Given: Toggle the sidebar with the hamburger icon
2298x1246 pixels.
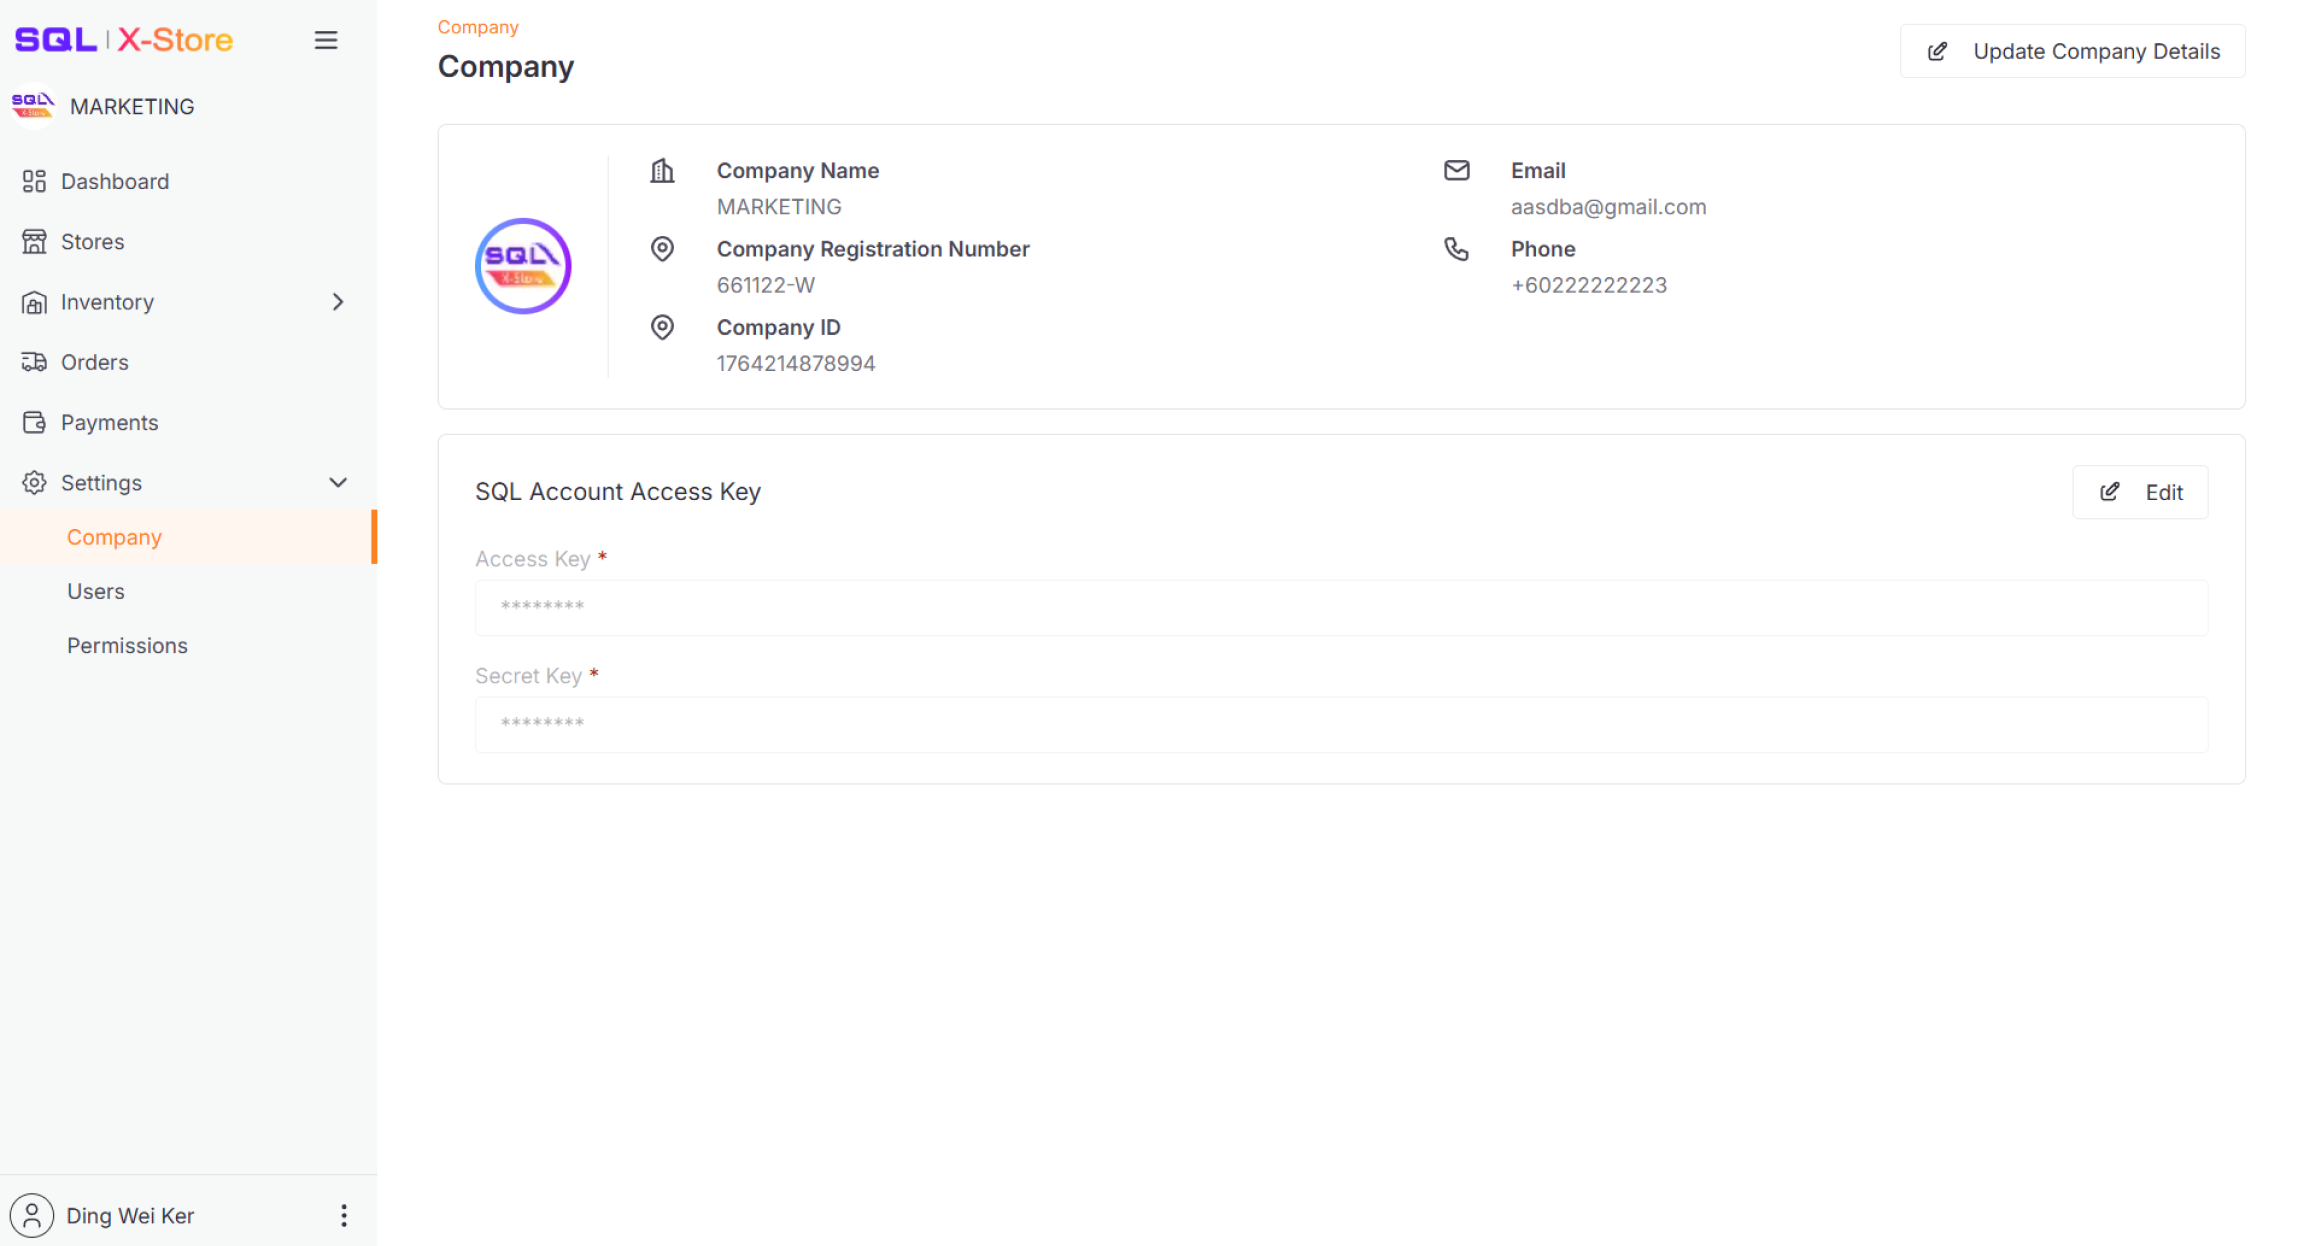Looking at the screenshot, I should click(x=325, y=40).
